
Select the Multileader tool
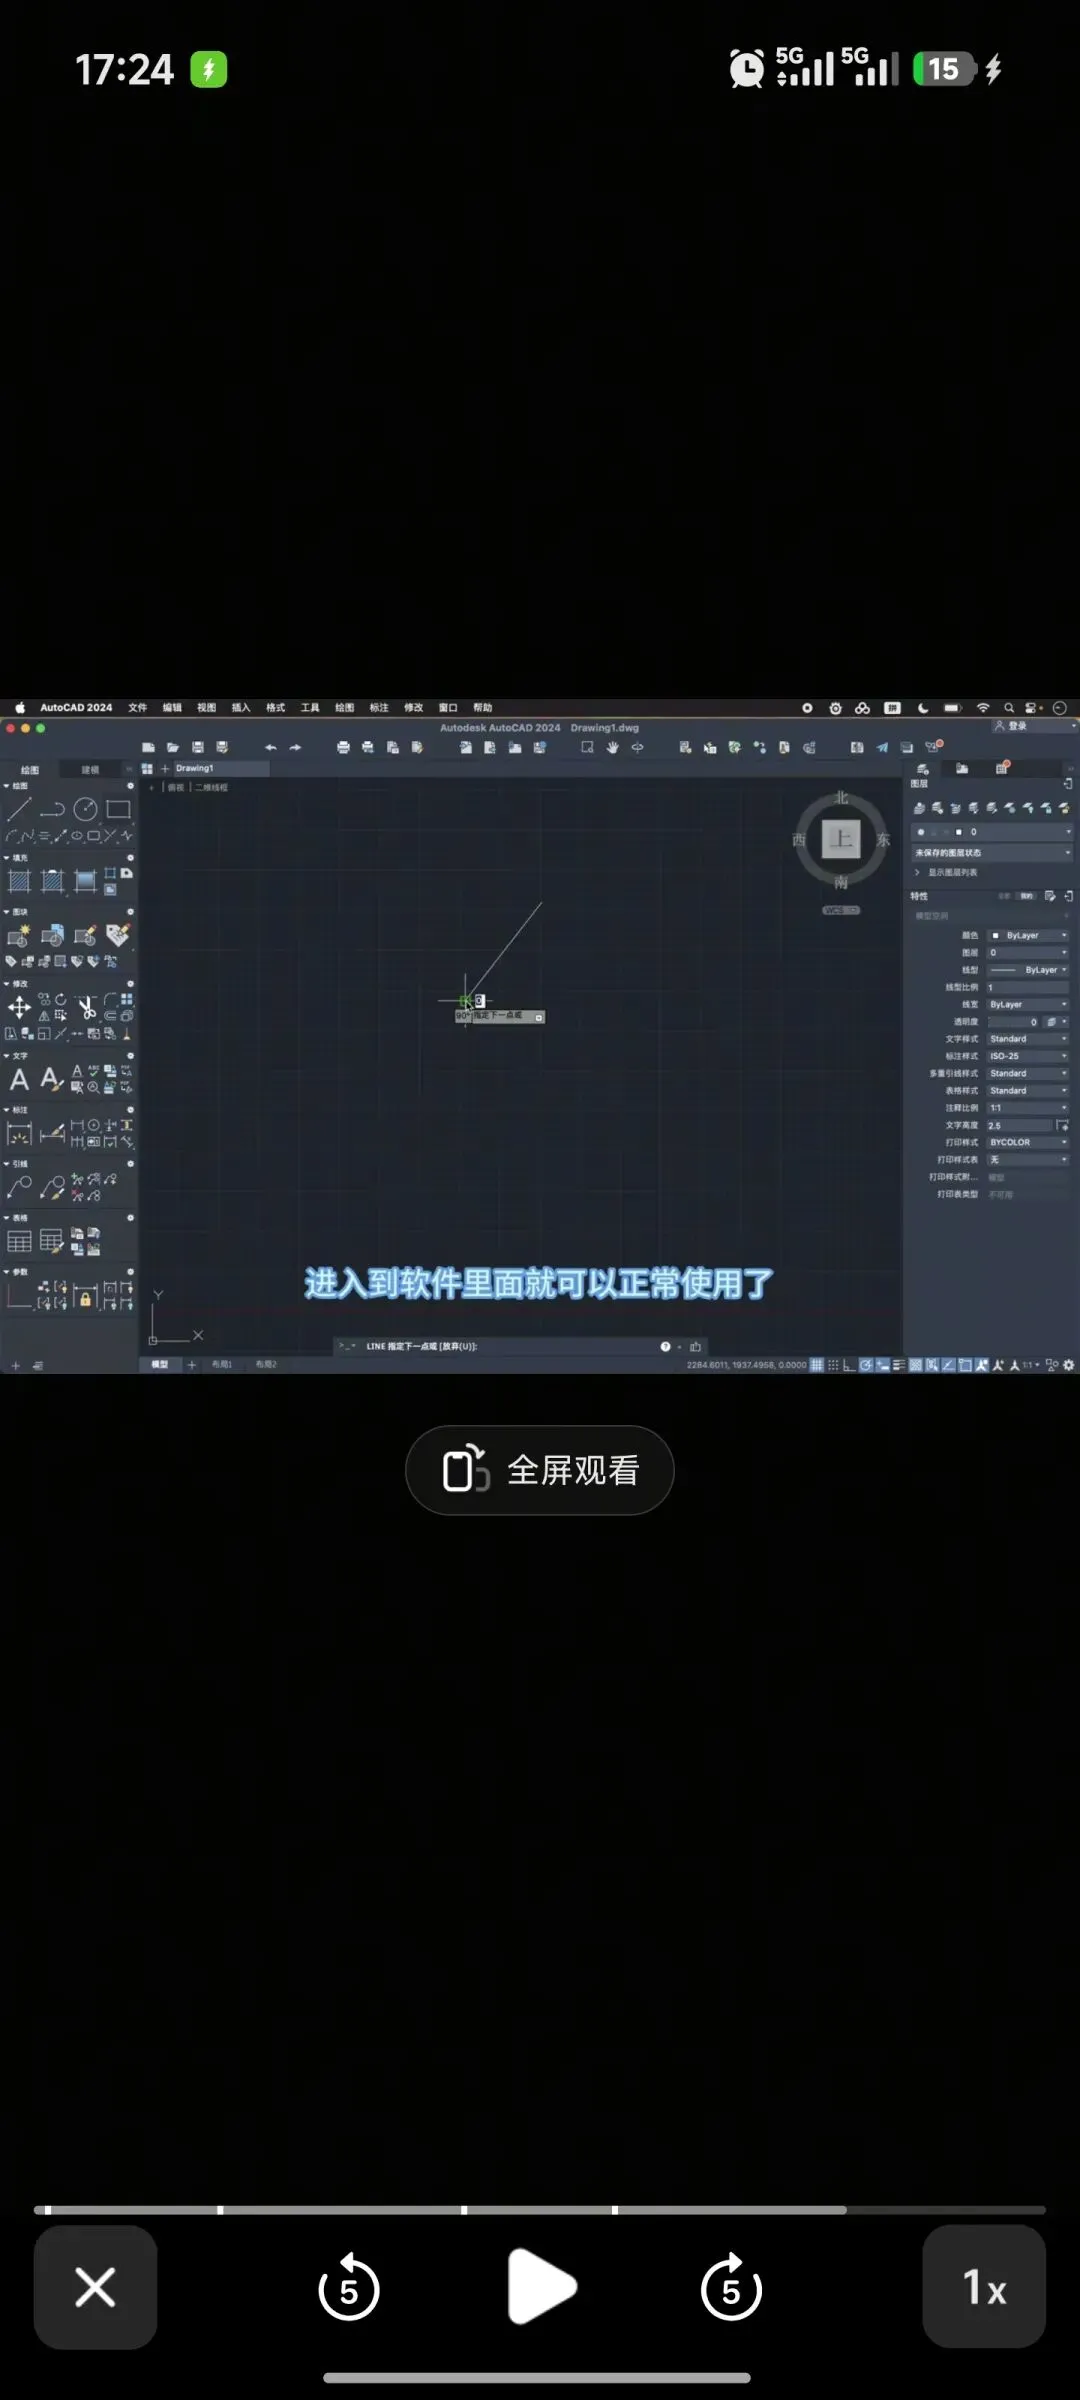tap(19, 1188)
